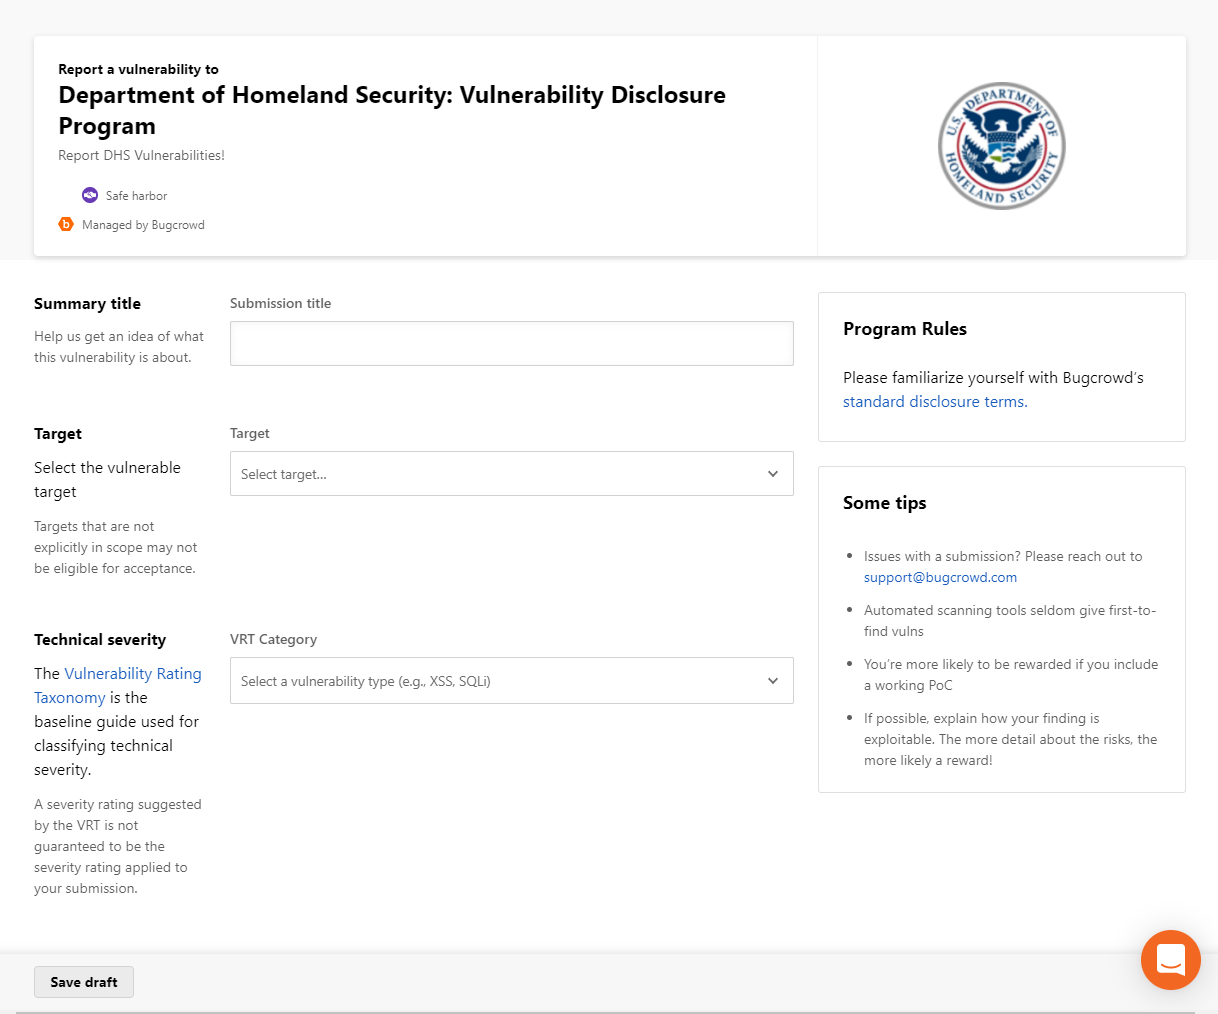Click the support@bugcrowd.com email link
1218x1014 pixels.
(940, 577)
